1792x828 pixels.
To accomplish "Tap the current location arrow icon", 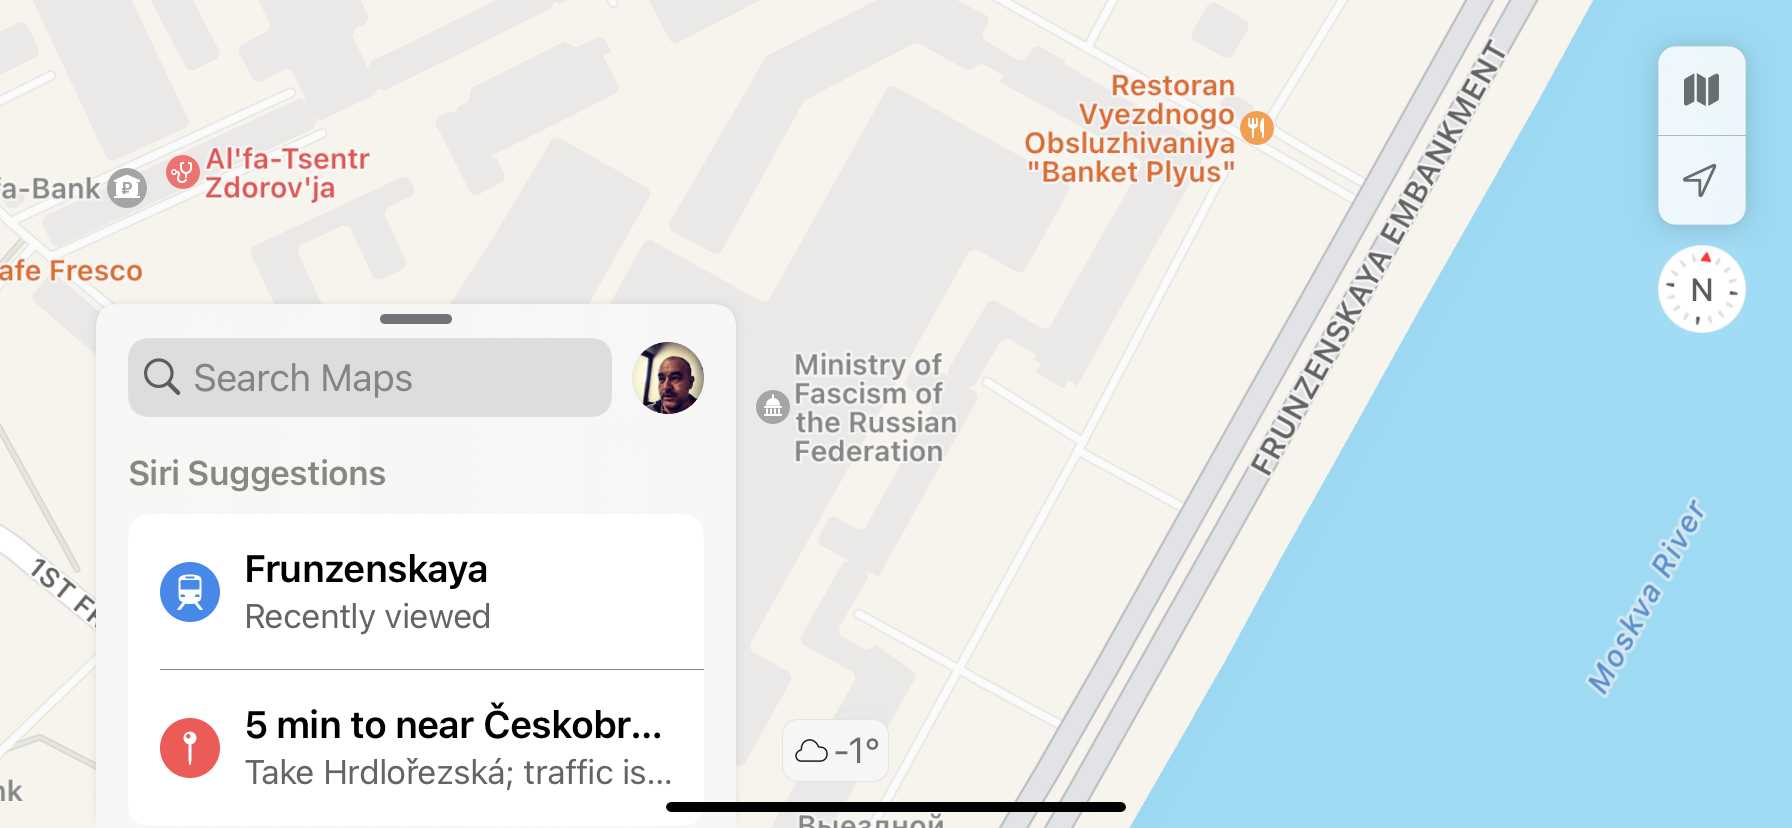I will pyautogui.click(x=1701, y=180).
